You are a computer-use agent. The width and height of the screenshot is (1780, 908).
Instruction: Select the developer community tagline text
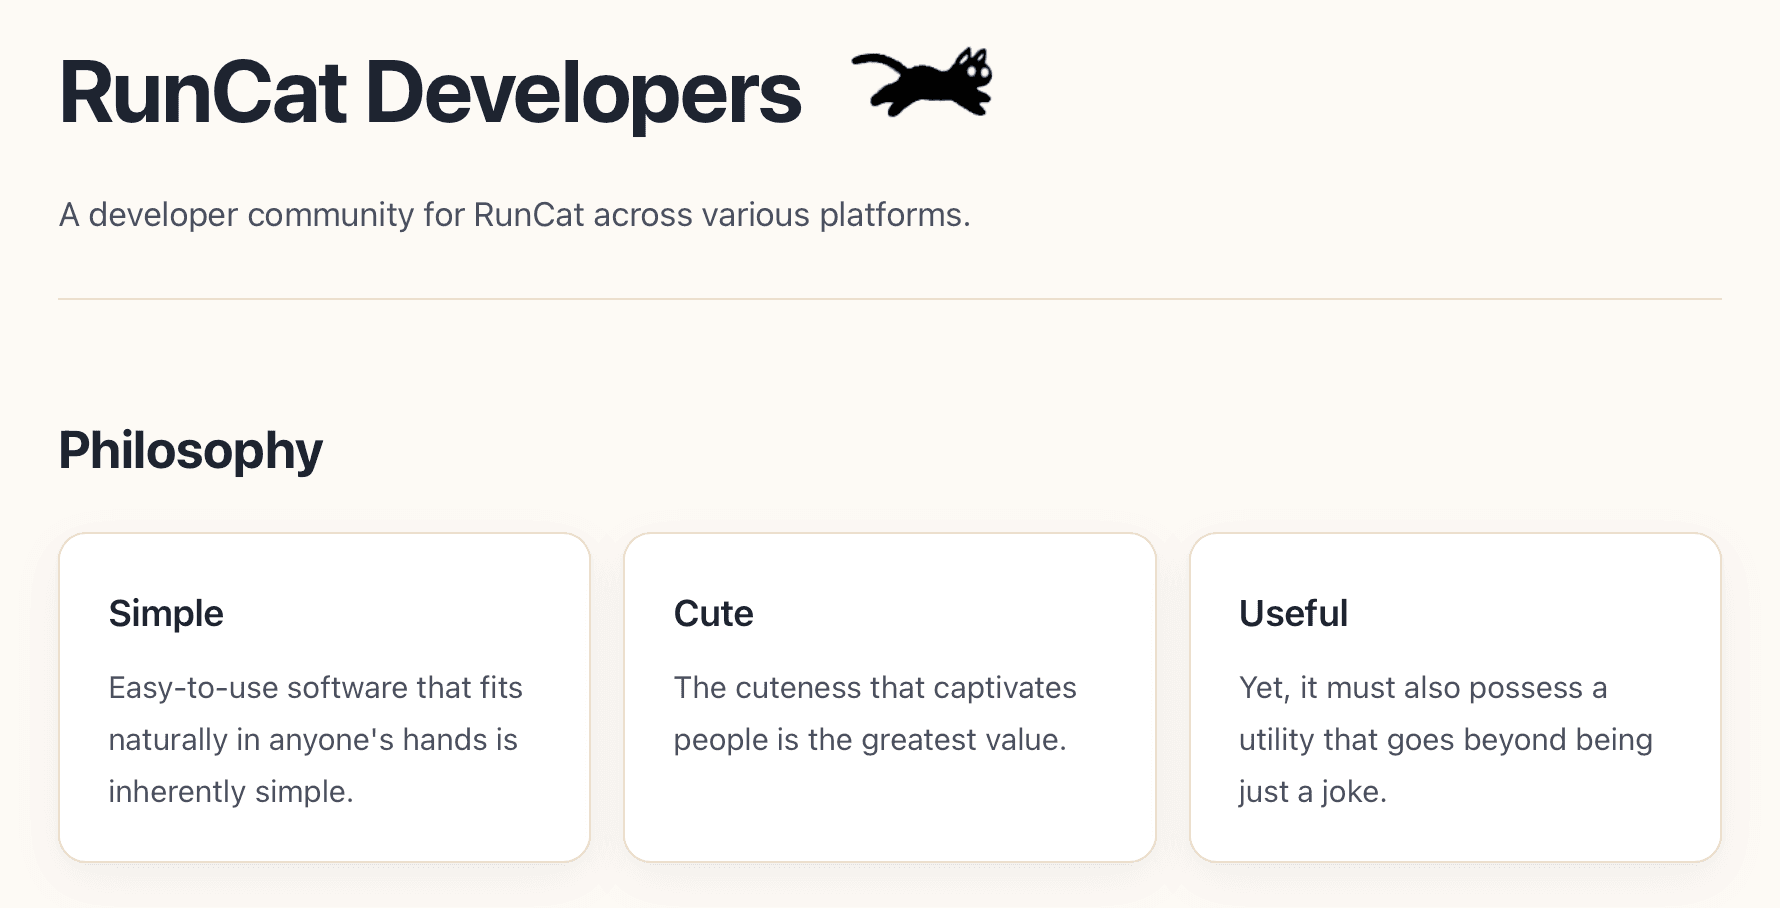click(515, 215)
